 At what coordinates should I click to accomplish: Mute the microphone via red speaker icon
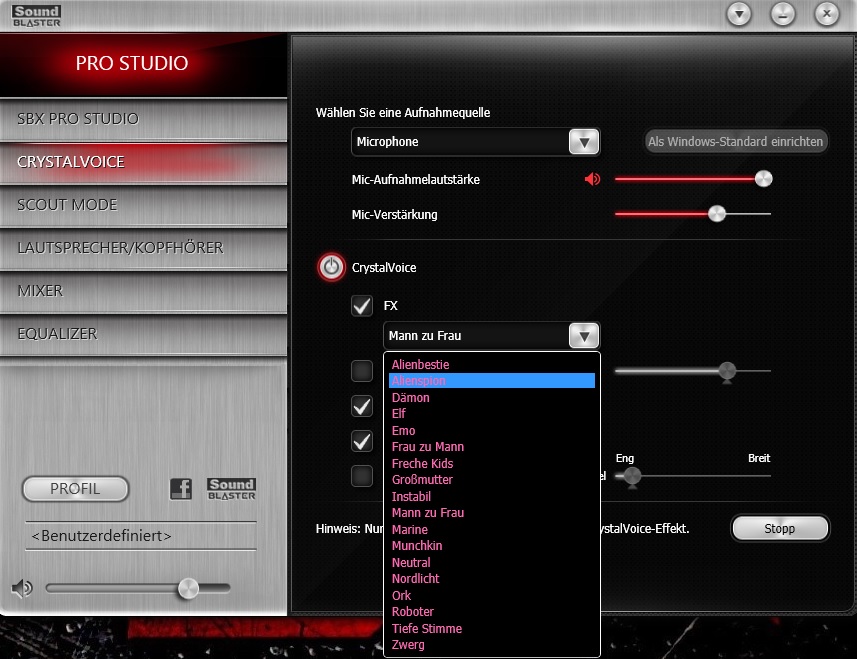point(592,179)
